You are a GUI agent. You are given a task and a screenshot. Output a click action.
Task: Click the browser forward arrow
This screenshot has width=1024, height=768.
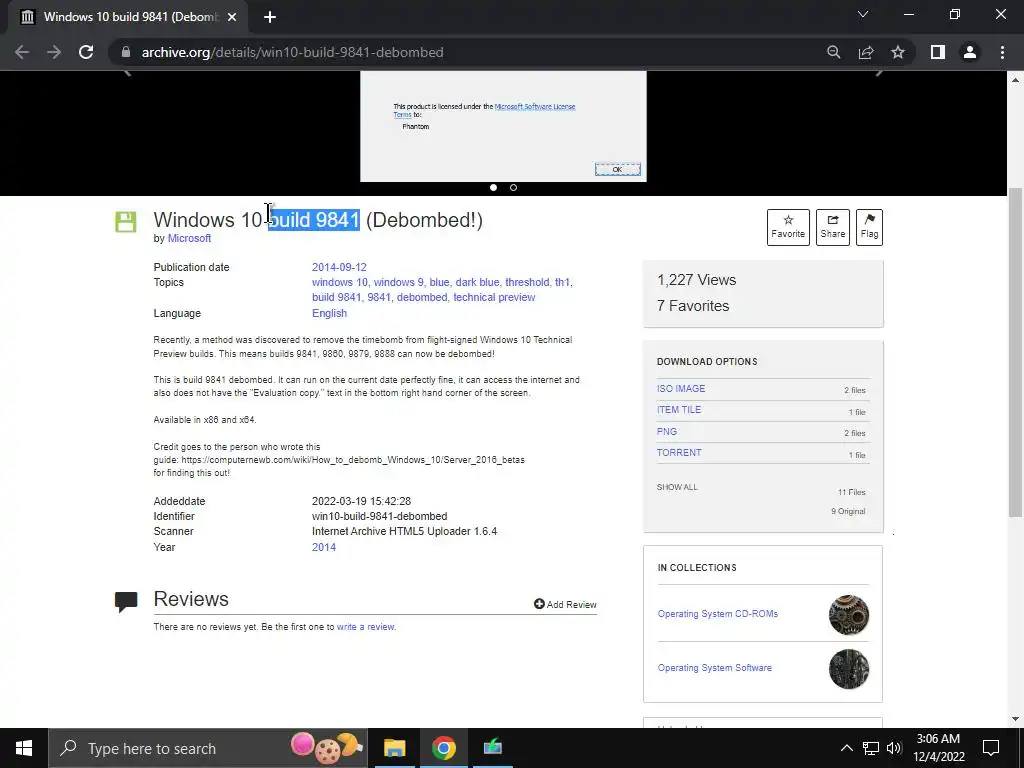pos(54,52)
